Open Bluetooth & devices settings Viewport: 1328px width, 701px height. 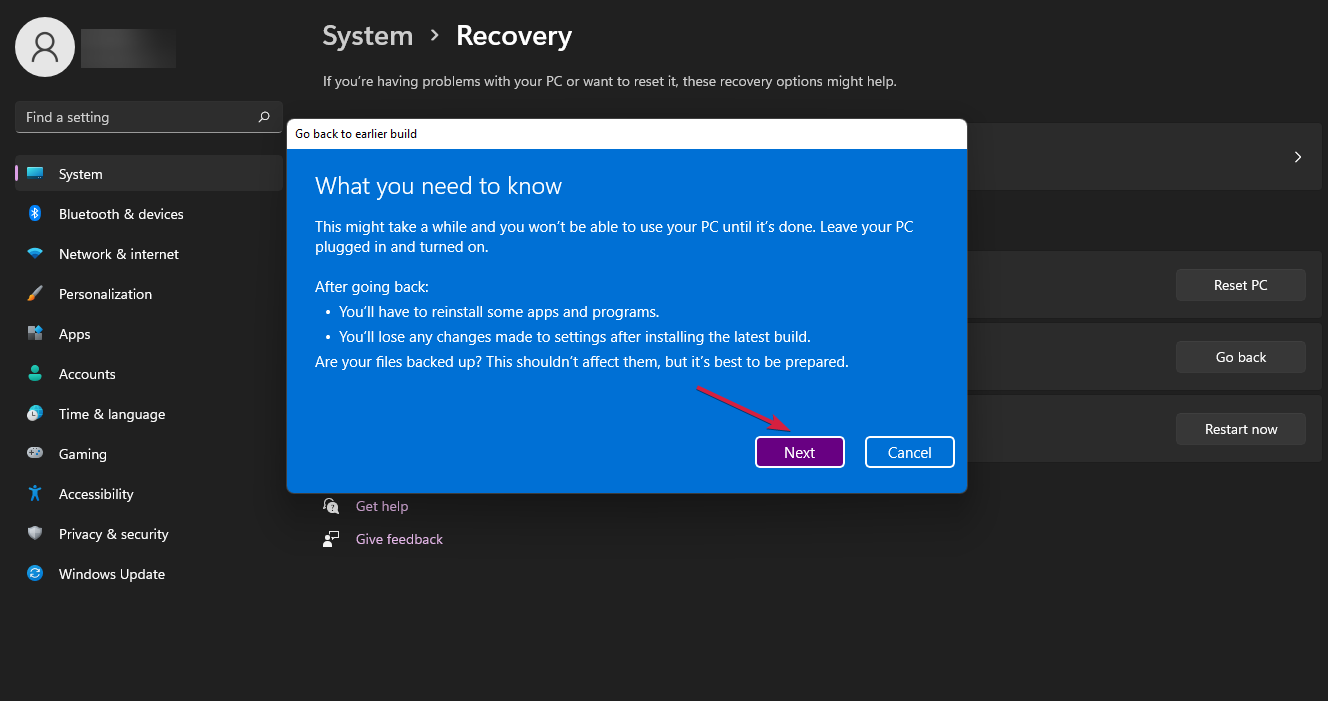pyautogui.click(x=37, y=213)
